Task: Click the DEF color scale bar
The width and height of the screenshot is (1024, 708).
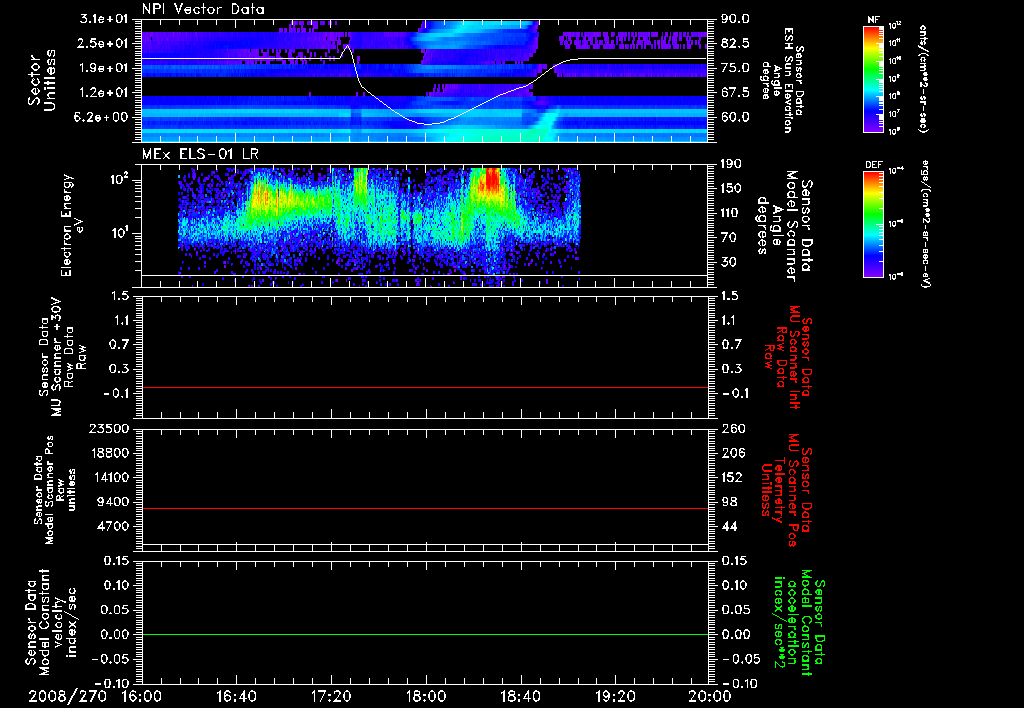Action: (x=874, y=224)
